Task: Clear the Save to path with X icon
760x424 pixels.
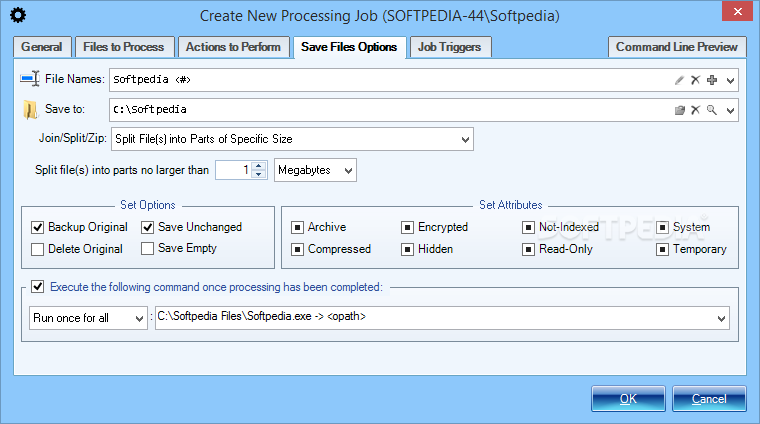Action: tap(695, 110)
